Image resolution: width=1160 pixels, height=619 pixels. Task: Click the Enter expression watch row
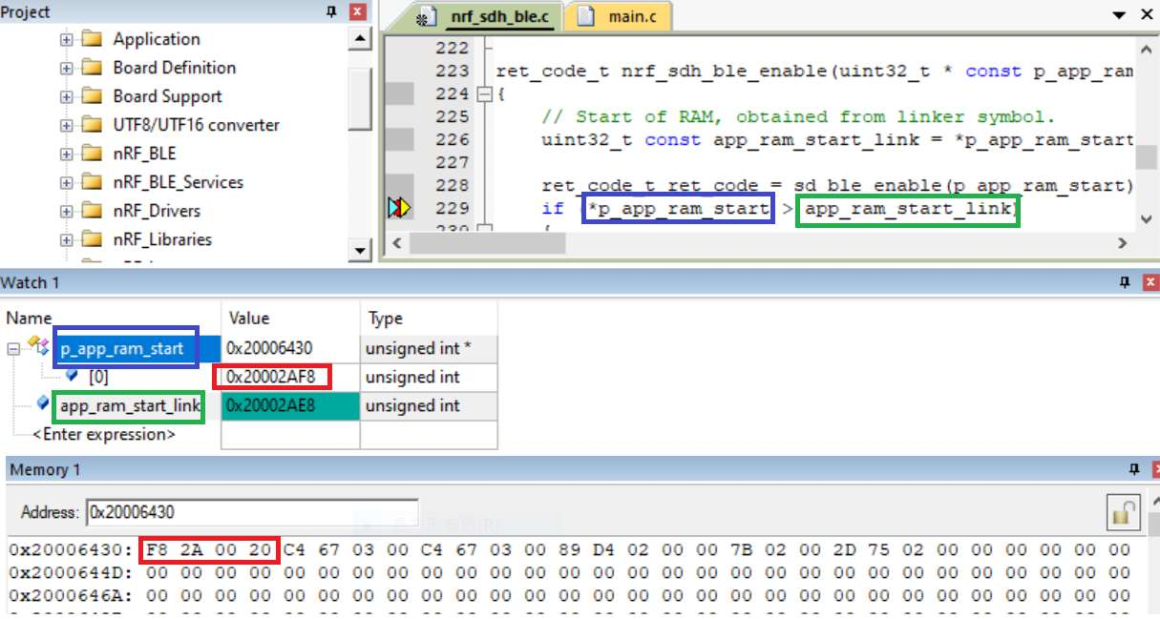click(x=104, y=435)
